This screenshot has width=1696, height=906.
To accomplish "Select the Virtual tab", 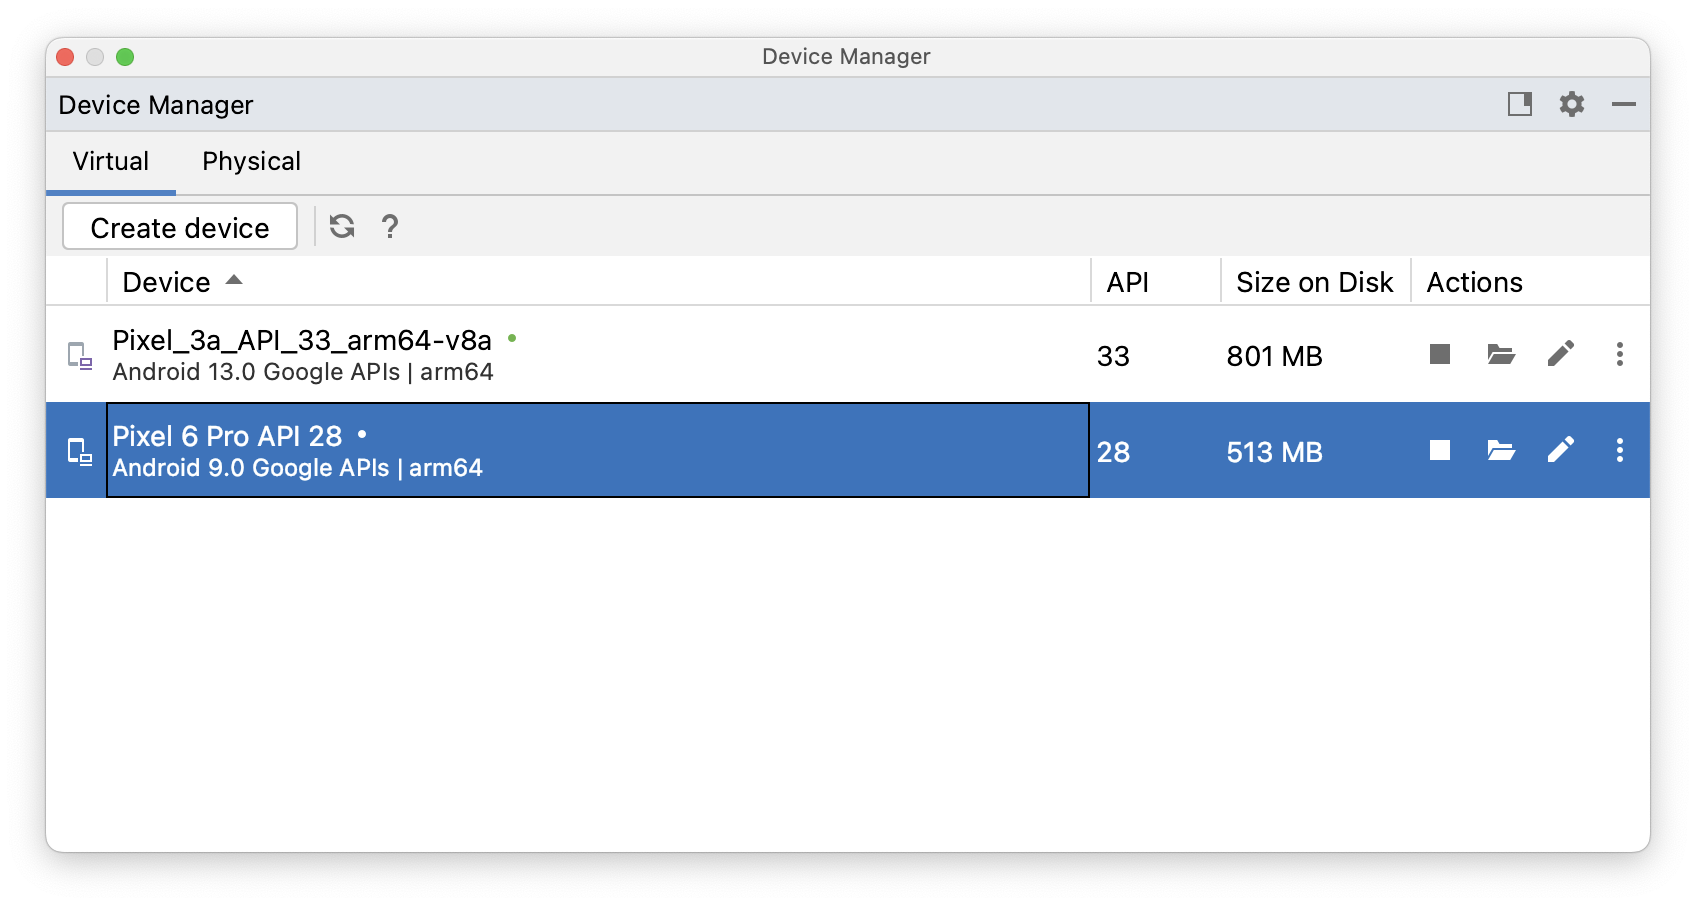I will (111, 162).
